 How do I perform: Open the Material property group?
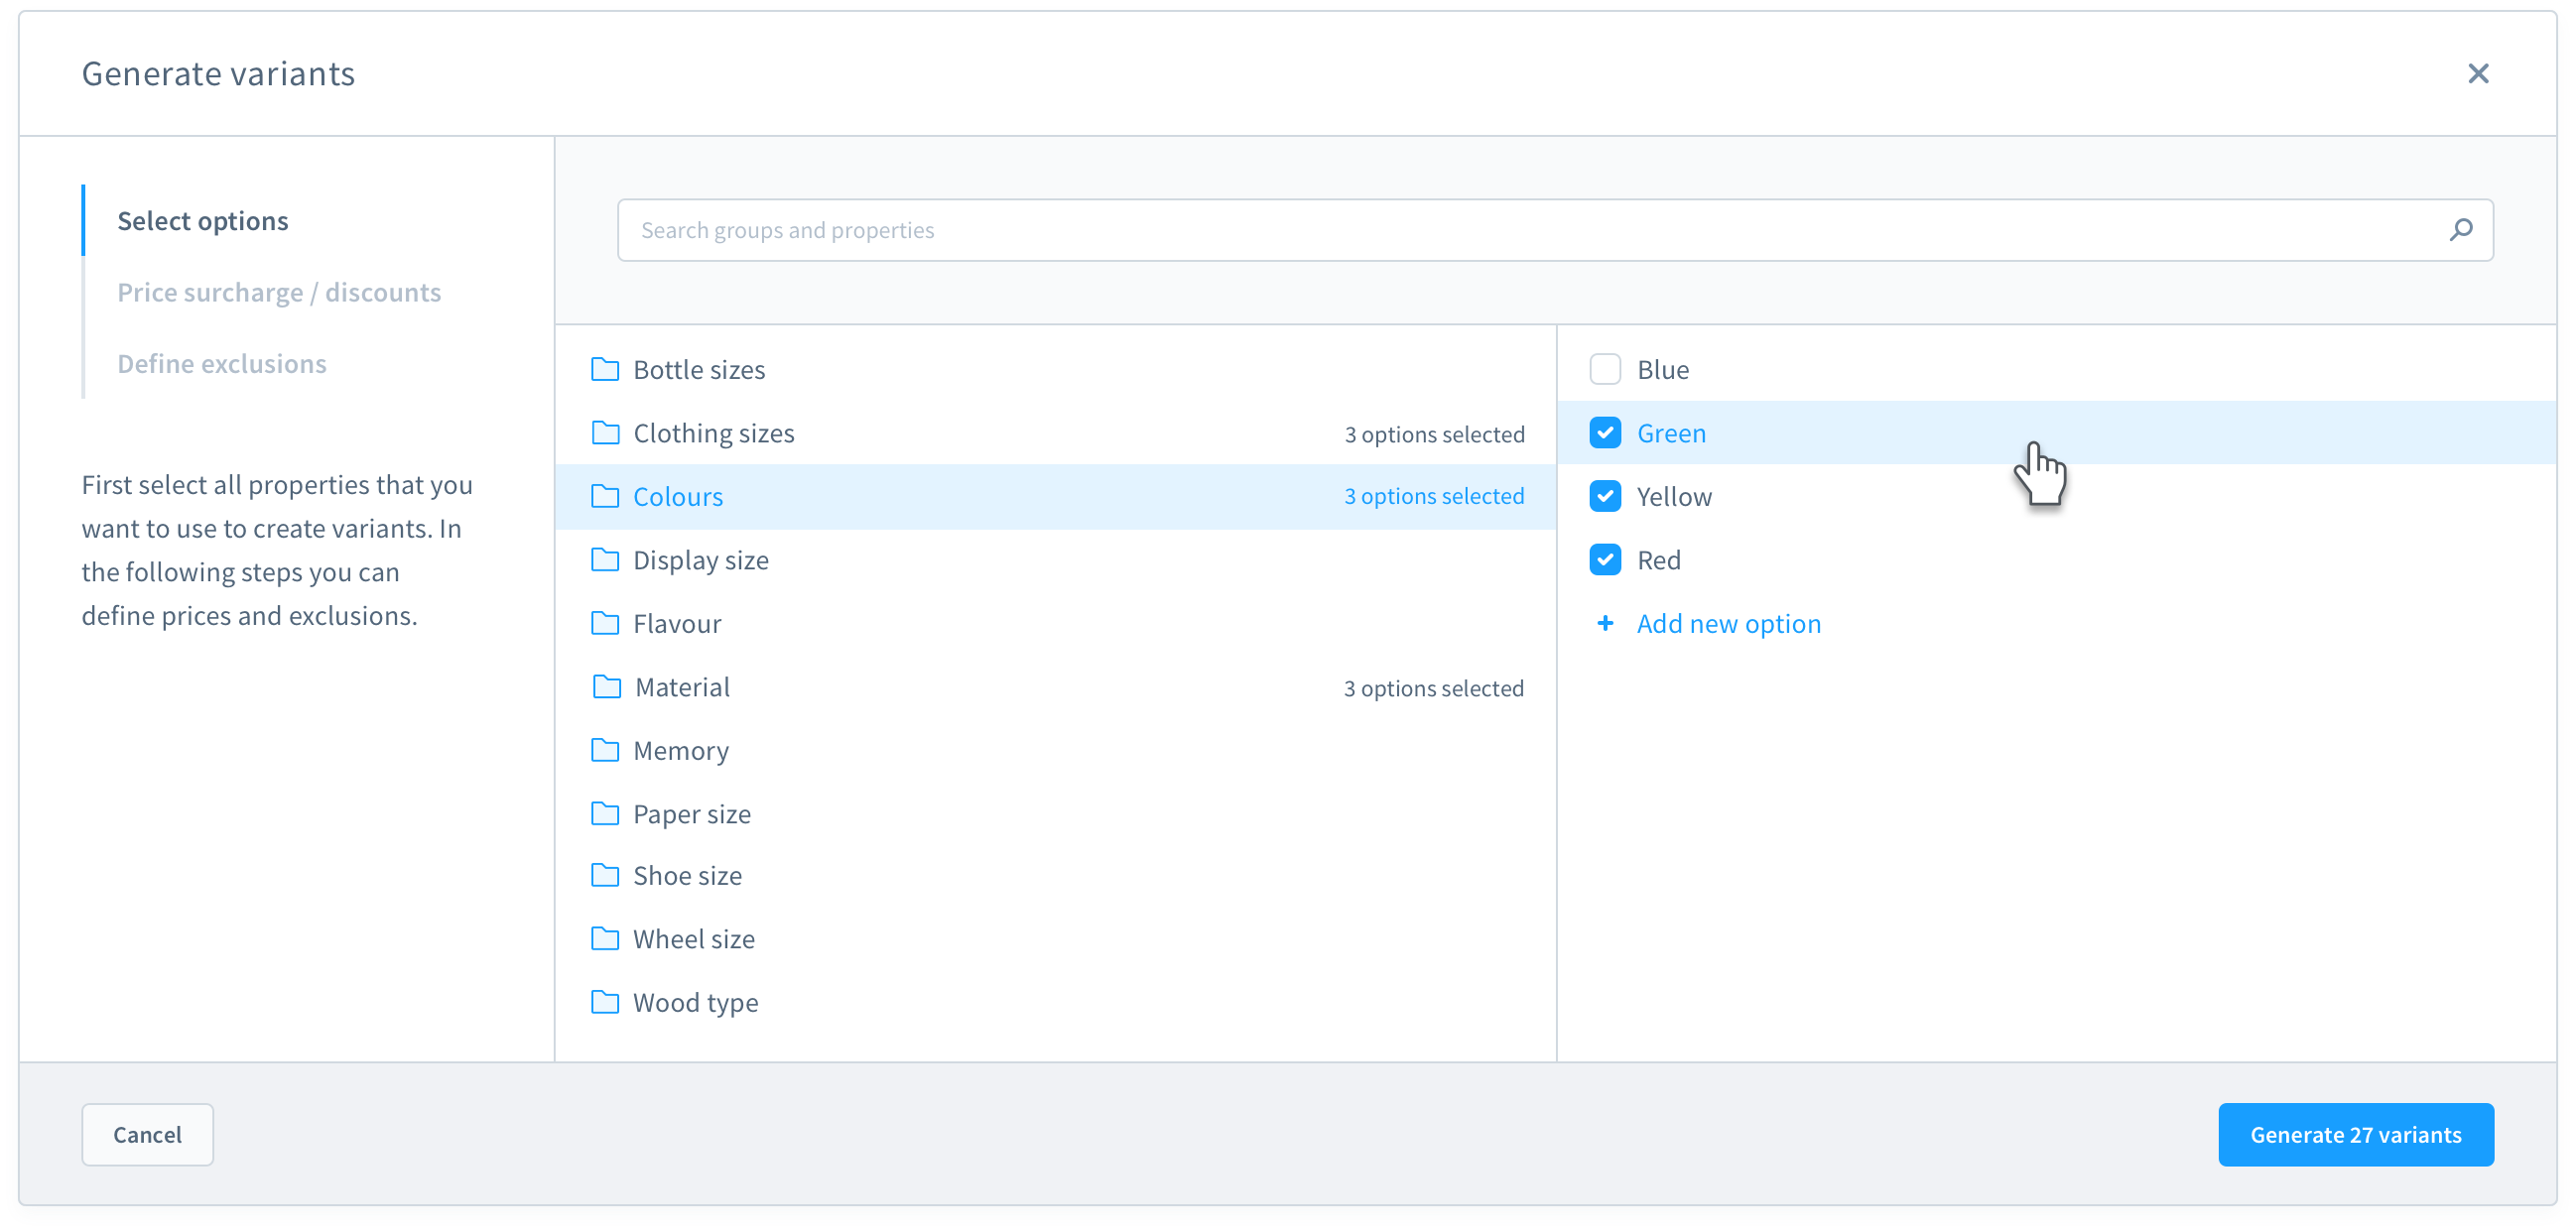coord(682,687)
